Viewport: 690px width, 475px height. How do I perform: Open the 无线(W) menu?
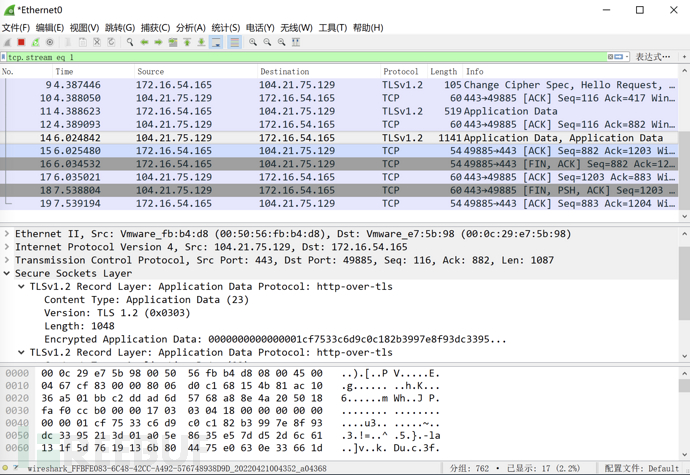297,28
